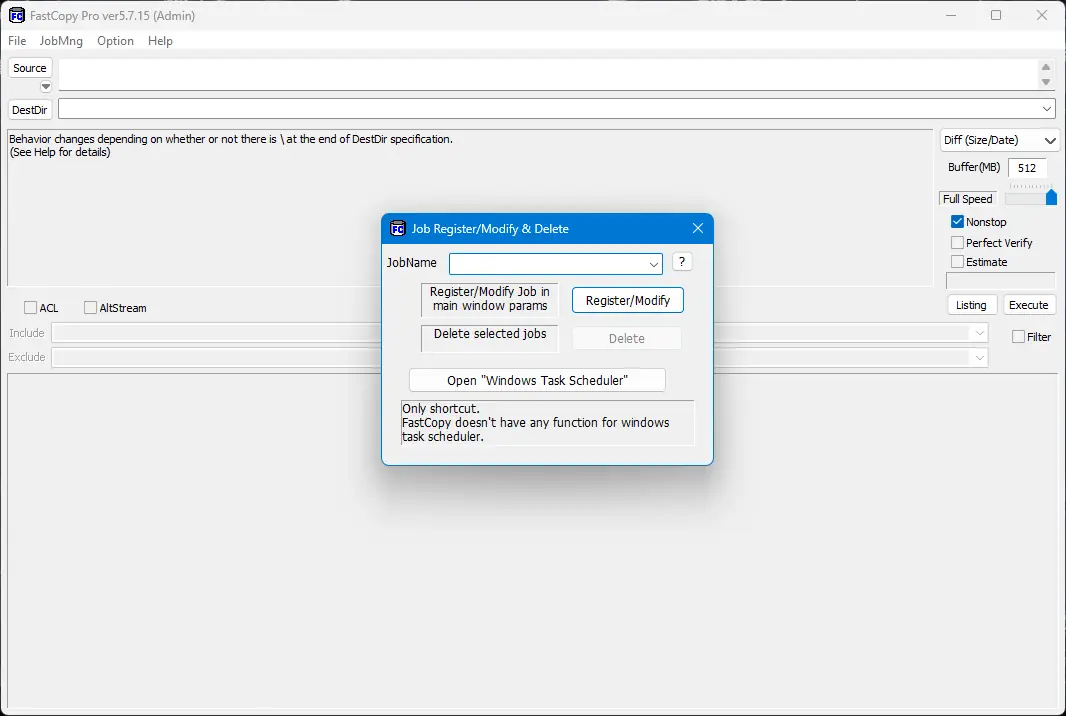Minimize the FastCopy Pro window

(x=951, y=15)
